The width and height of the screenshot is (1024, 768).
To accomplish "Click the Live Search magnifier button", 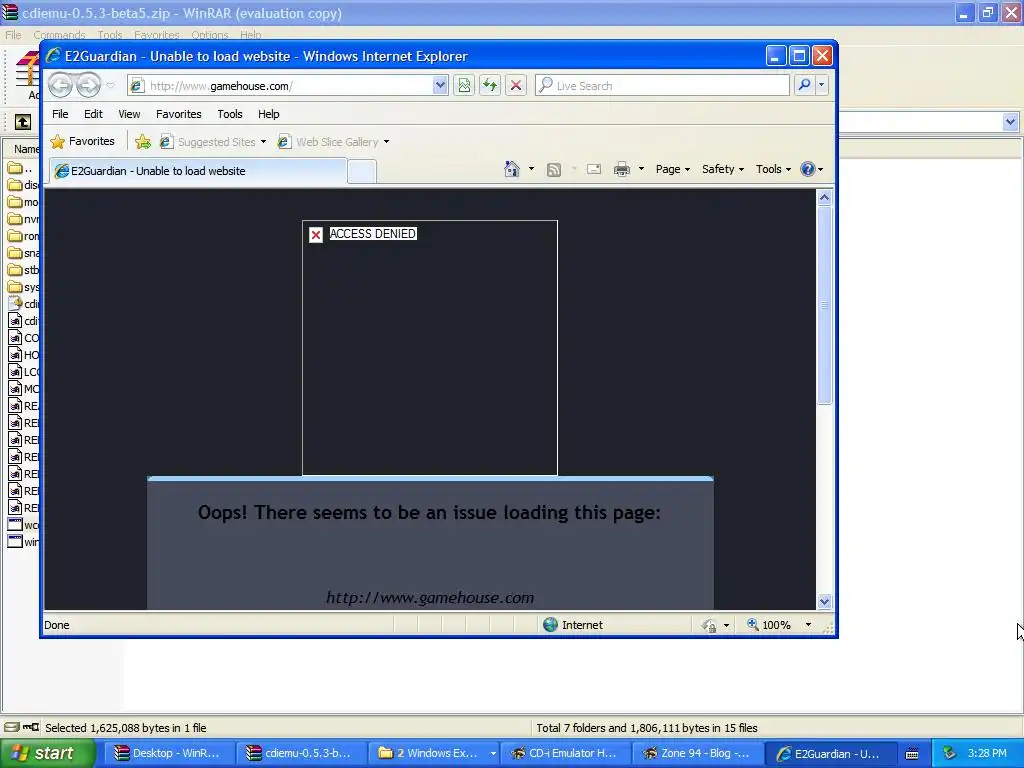I will pyautogui.click(x=805, y=85).
